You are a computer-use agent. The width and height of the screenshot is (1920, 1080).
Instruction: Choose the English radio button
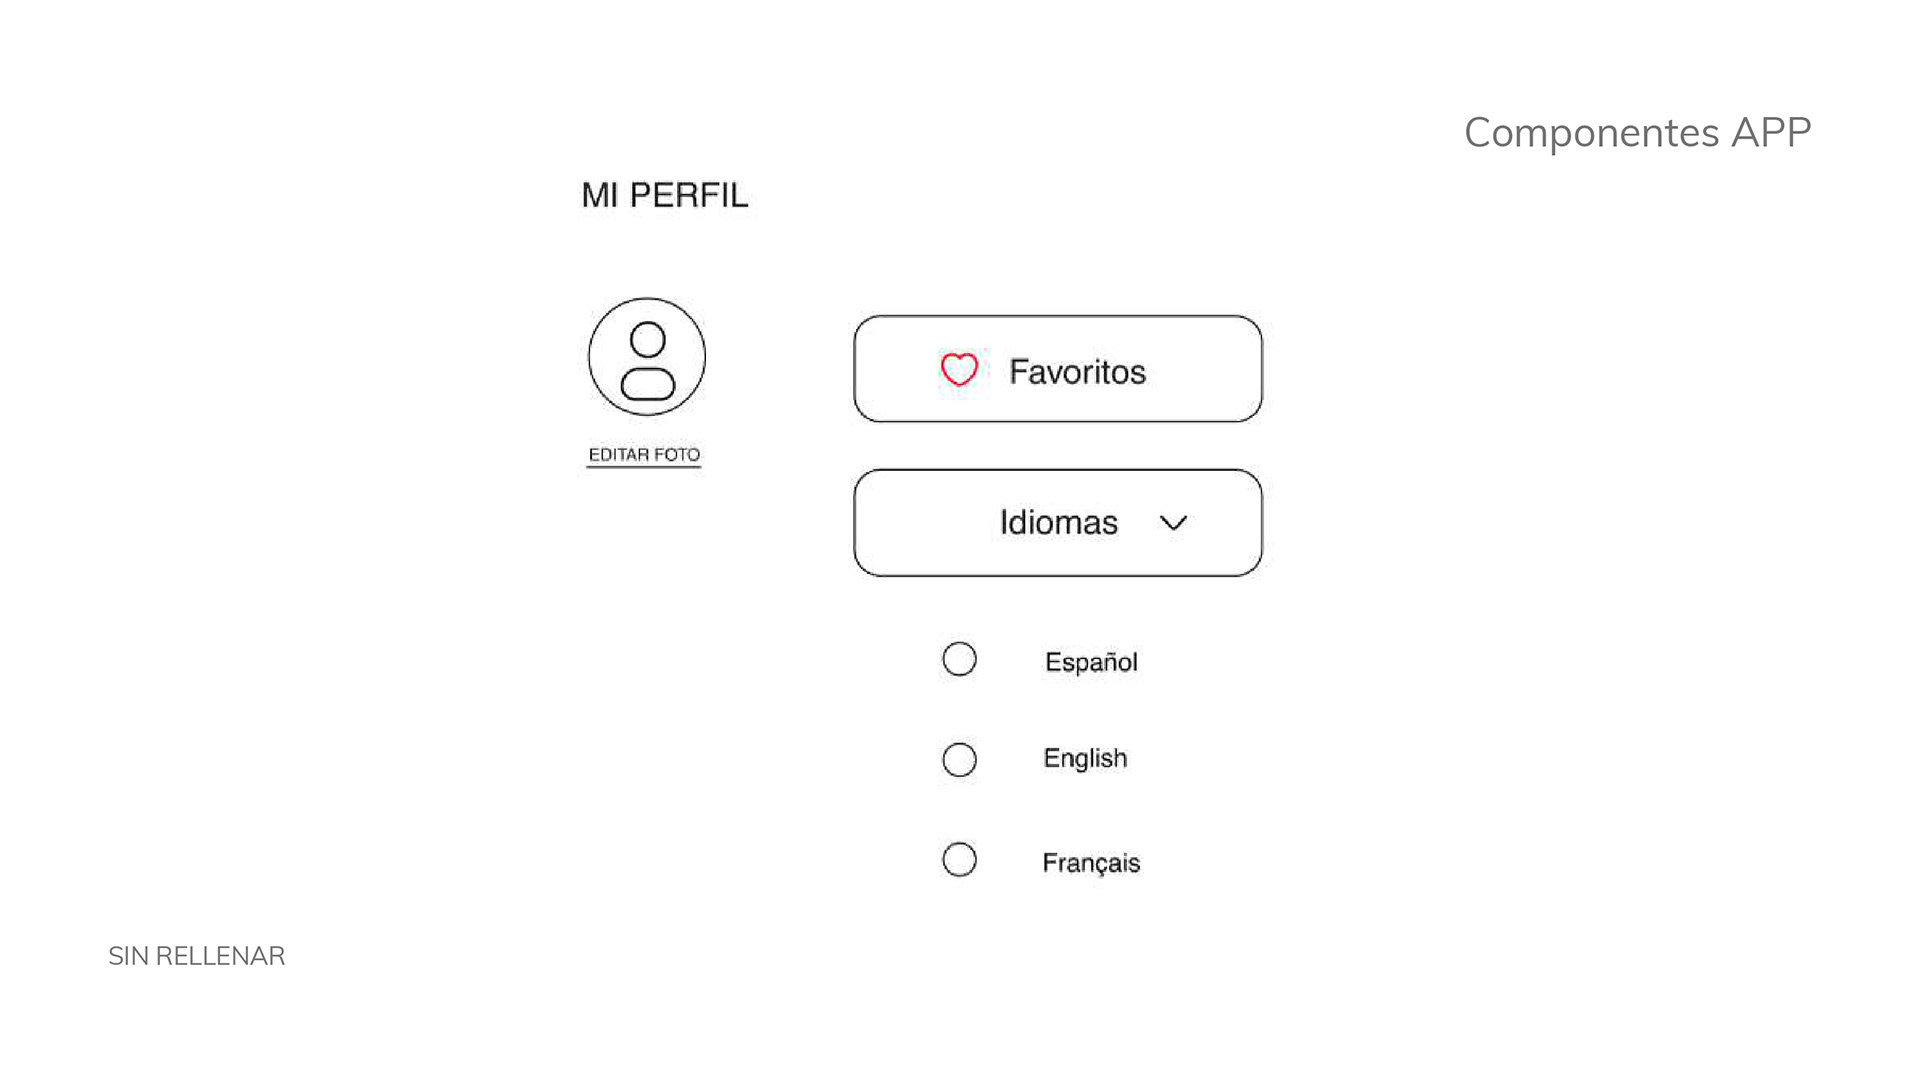[x=959, y=760]
